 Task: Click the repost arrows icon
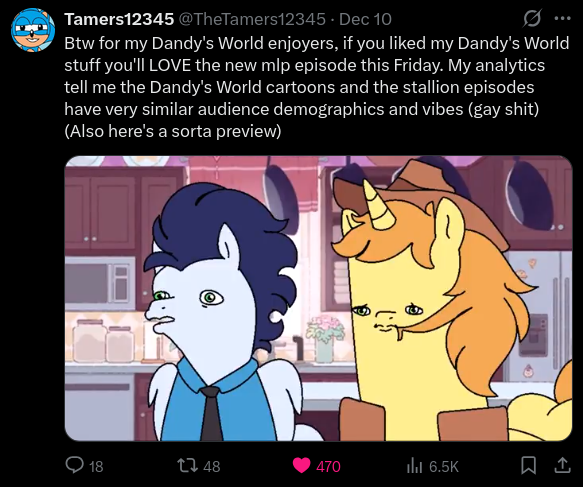(x=187, y=465)
